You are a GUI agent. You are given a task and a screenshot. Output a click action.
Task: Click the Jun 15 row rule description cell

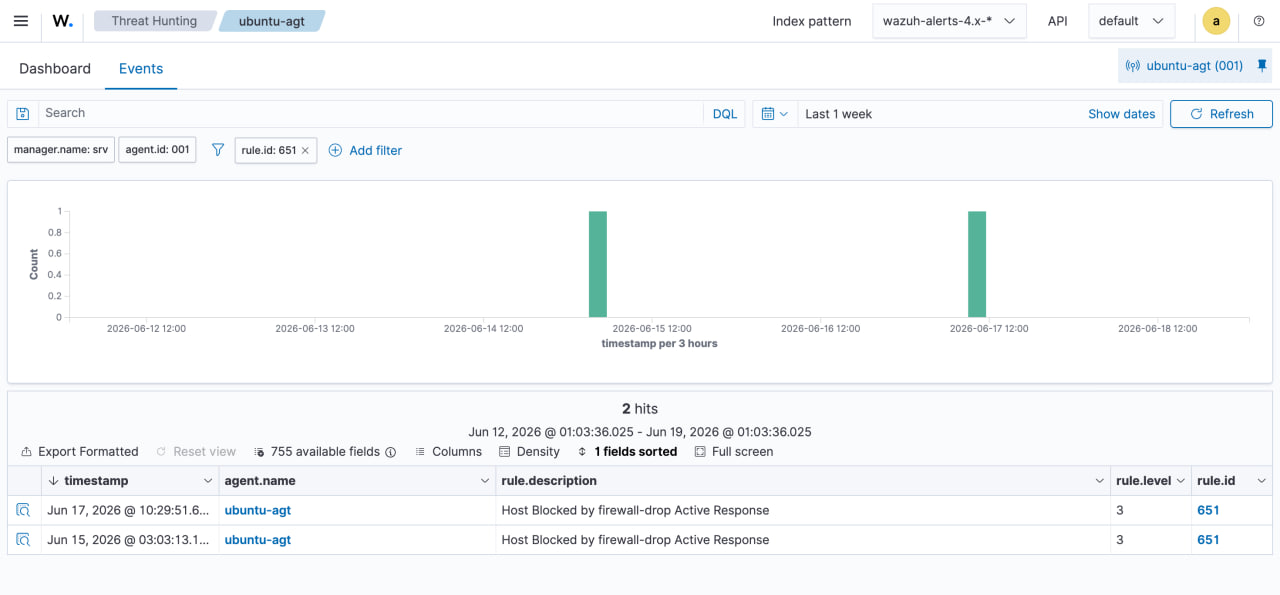(x=803, y=540)
